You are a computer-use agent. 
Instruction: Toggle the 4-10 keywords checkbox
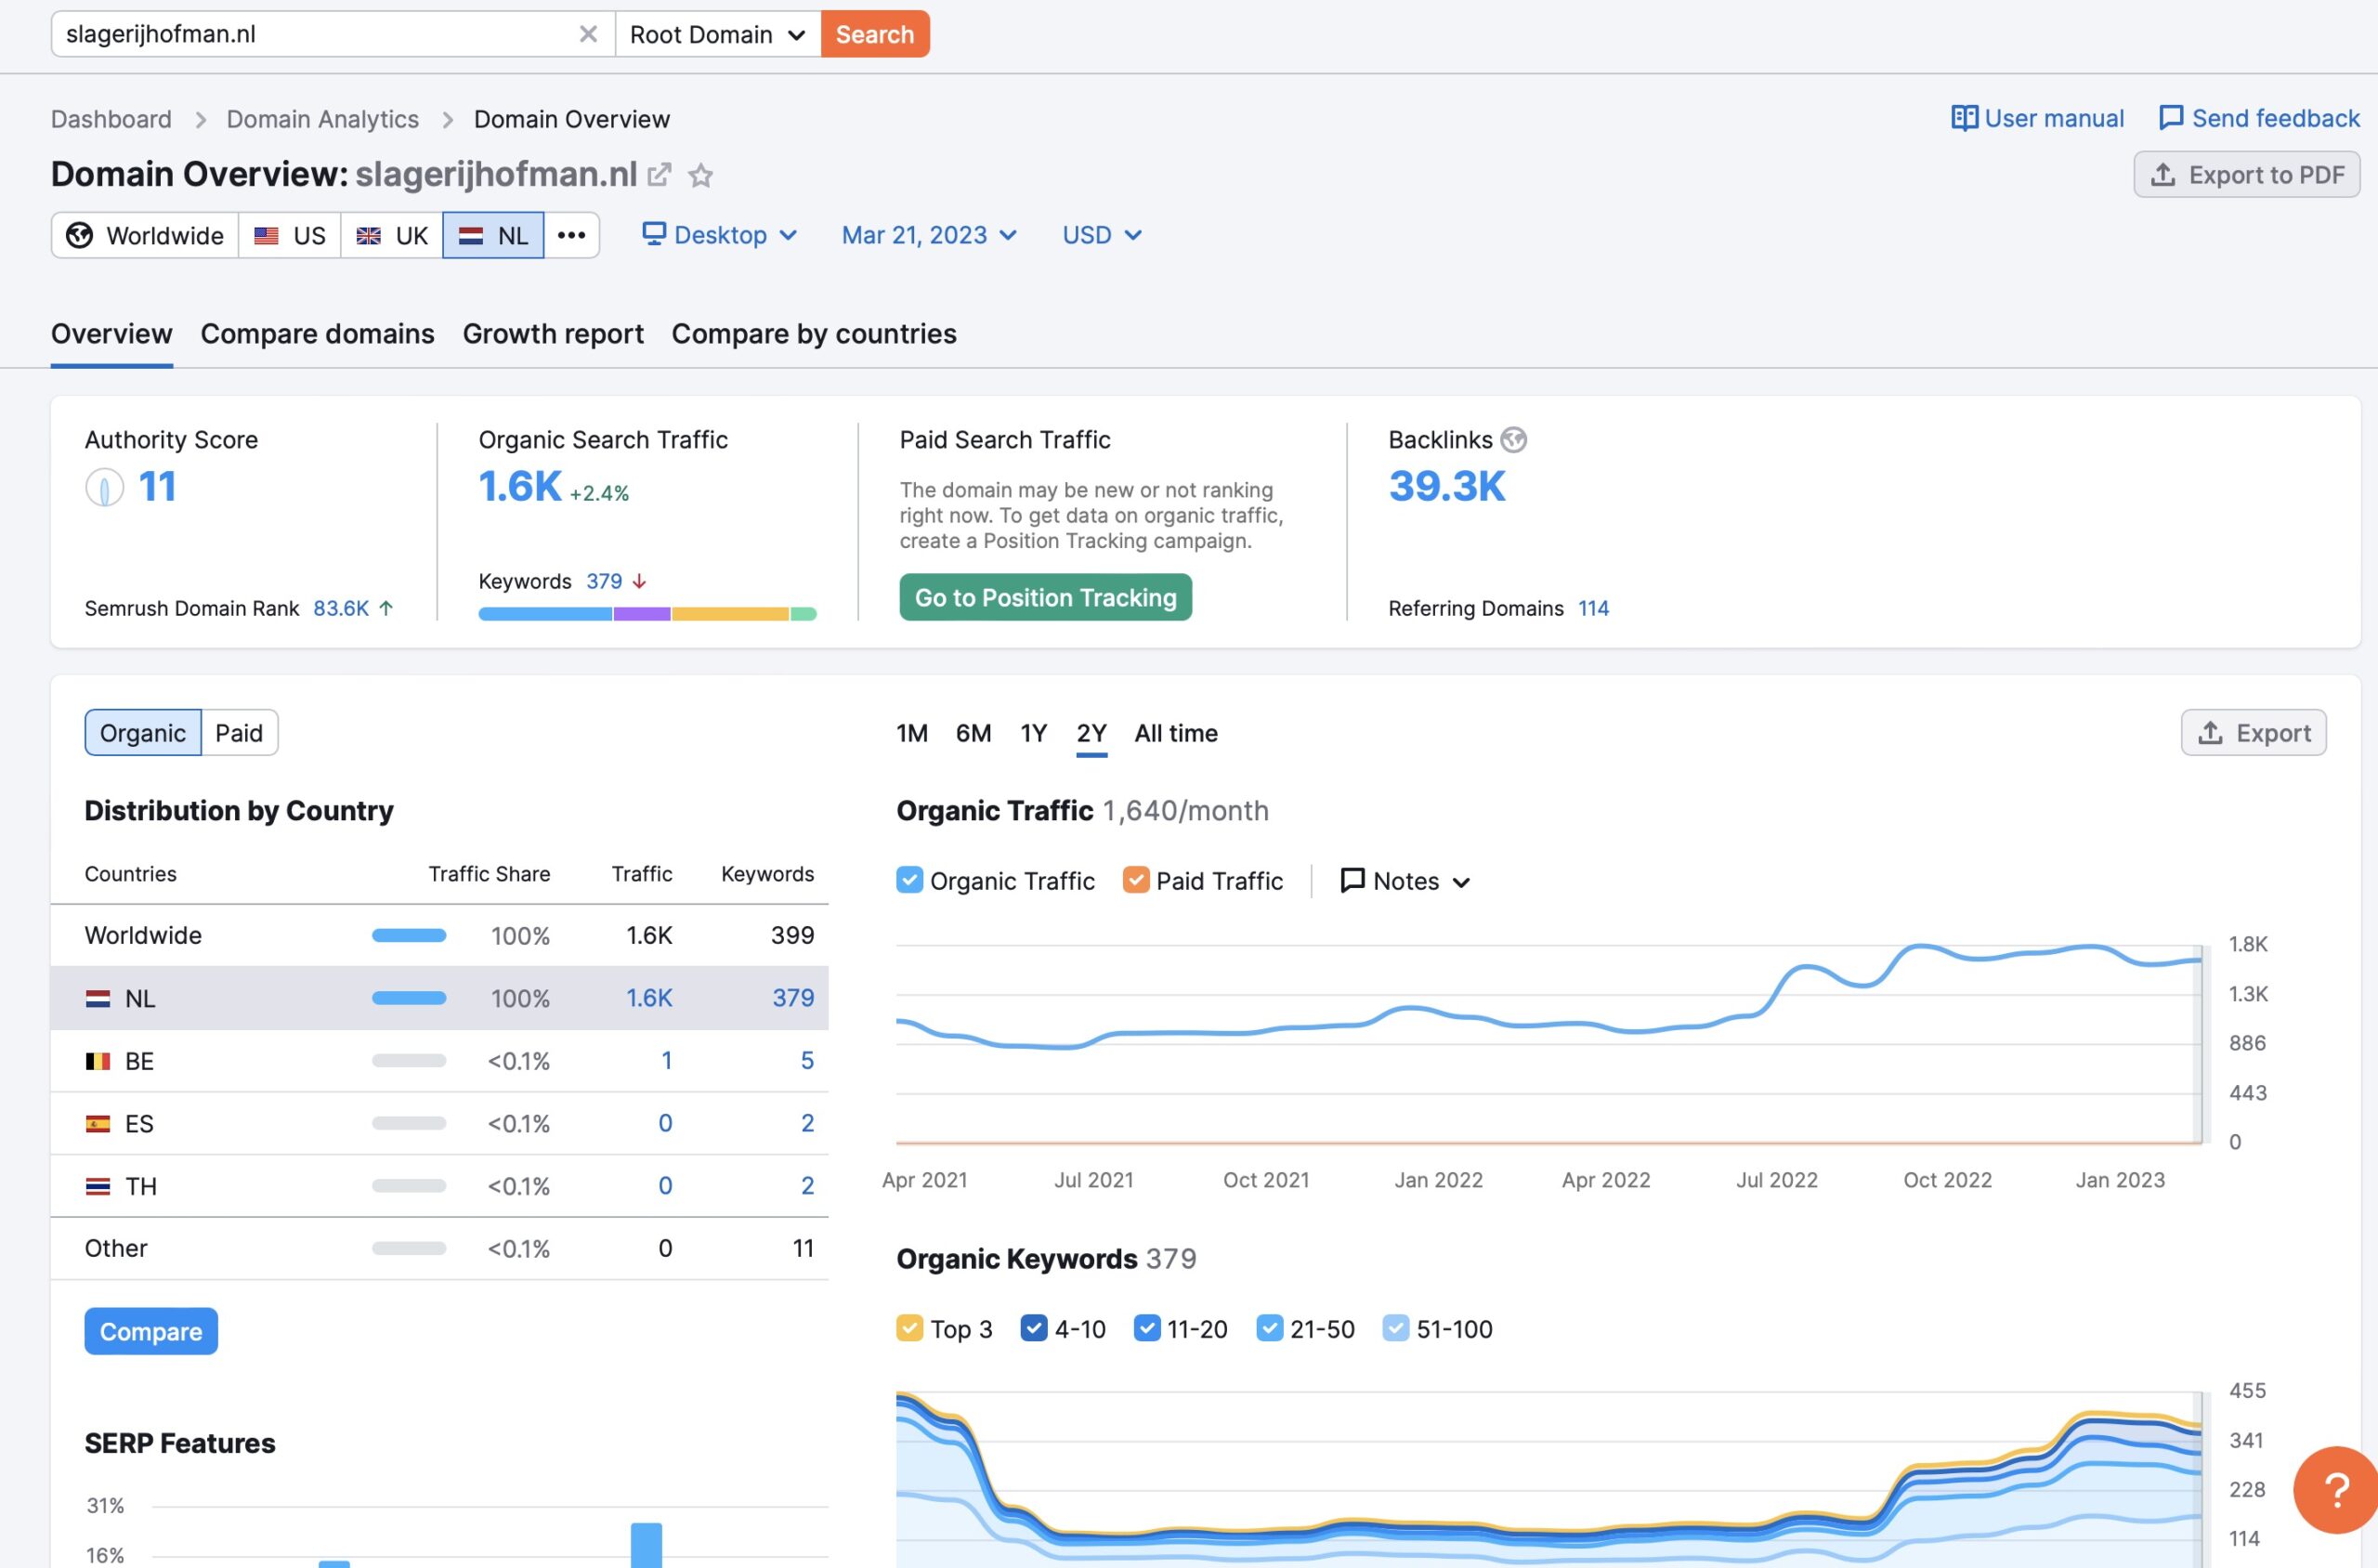1033,1328
